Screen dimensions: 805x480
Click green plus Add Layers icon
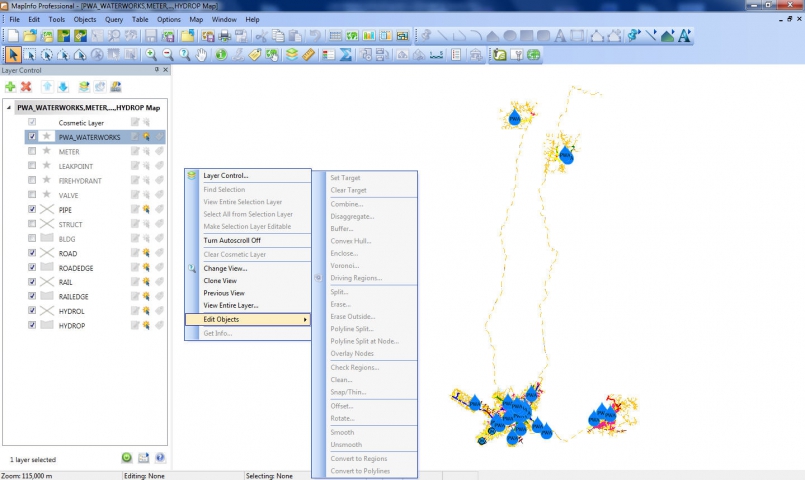click(x=10, y=87)
